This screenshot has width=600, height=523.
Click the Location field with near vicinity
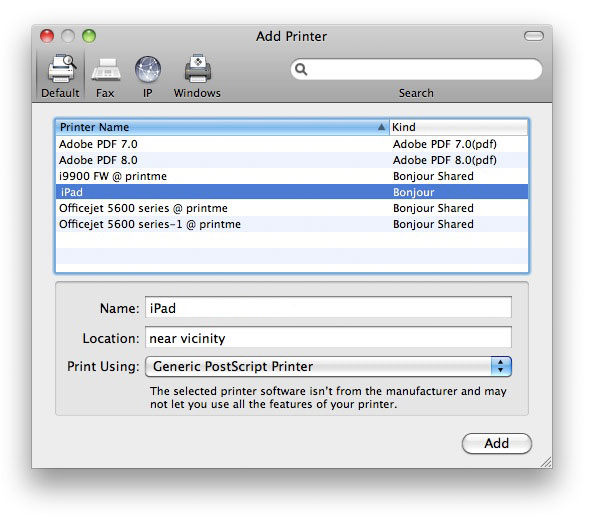click(328, 337)
